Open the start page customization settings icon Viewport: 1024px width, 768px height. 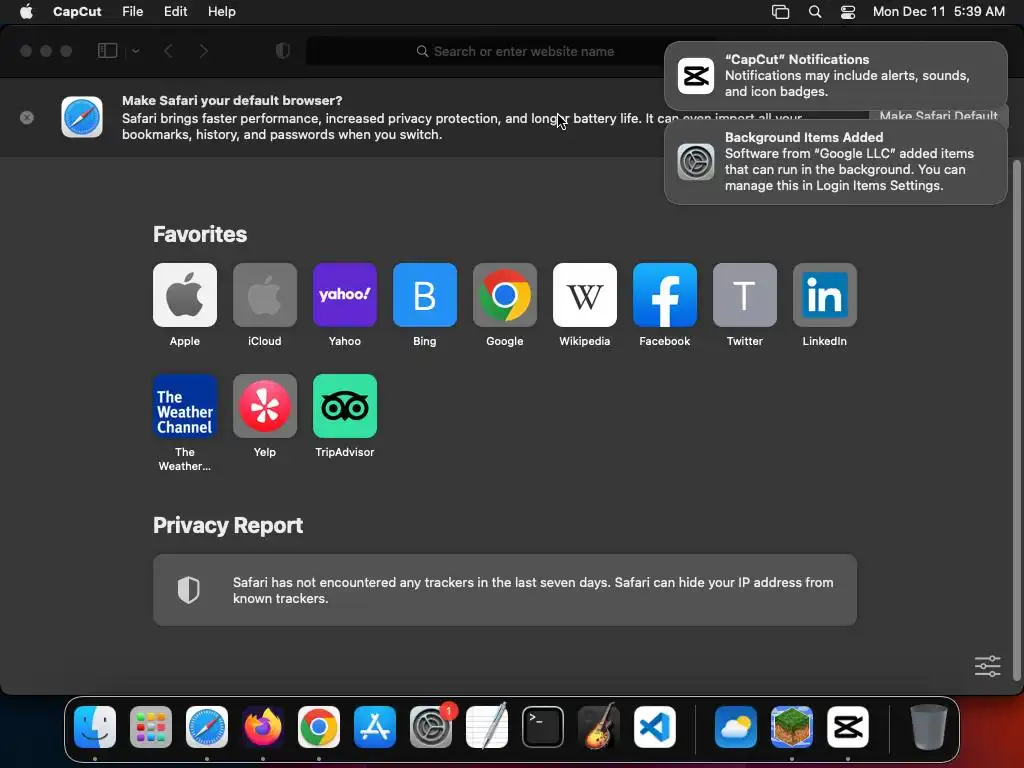click(x=987, y=666)
